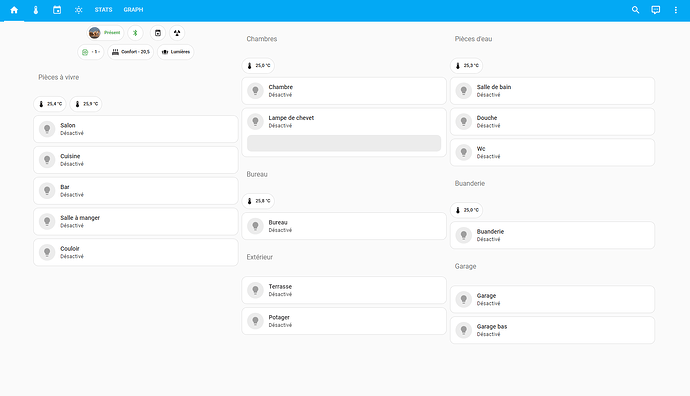Switch to the thermometer view tab
Image resolution: width=690 pixels, height=396 pixels.
tap(36, 10)
